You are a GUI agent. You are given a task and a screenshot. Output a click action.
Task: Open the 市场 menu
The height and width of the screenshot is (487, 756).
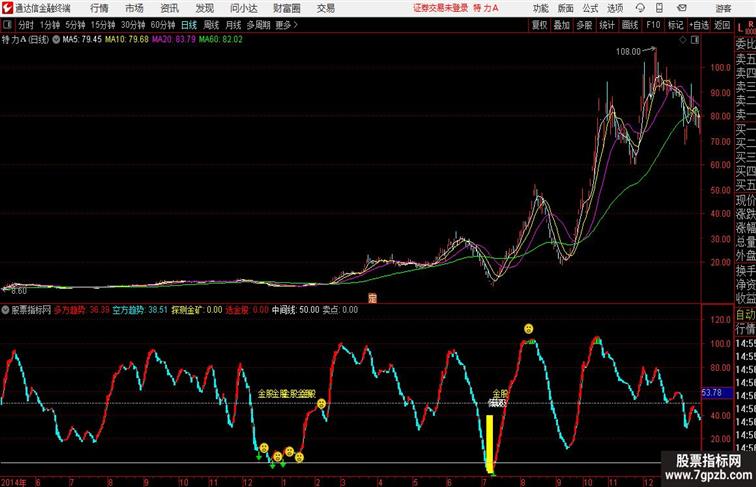pyautogui.click(x=134, y=8)
